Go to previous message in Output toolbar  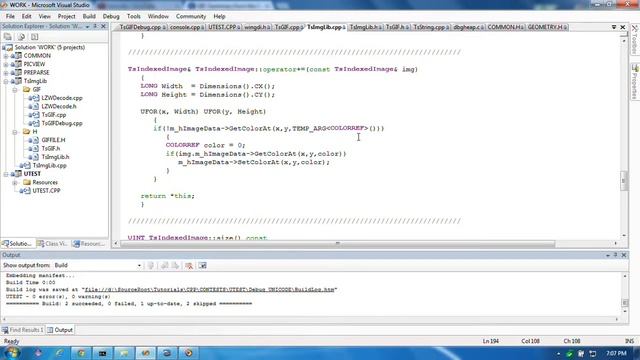point(164,266)
